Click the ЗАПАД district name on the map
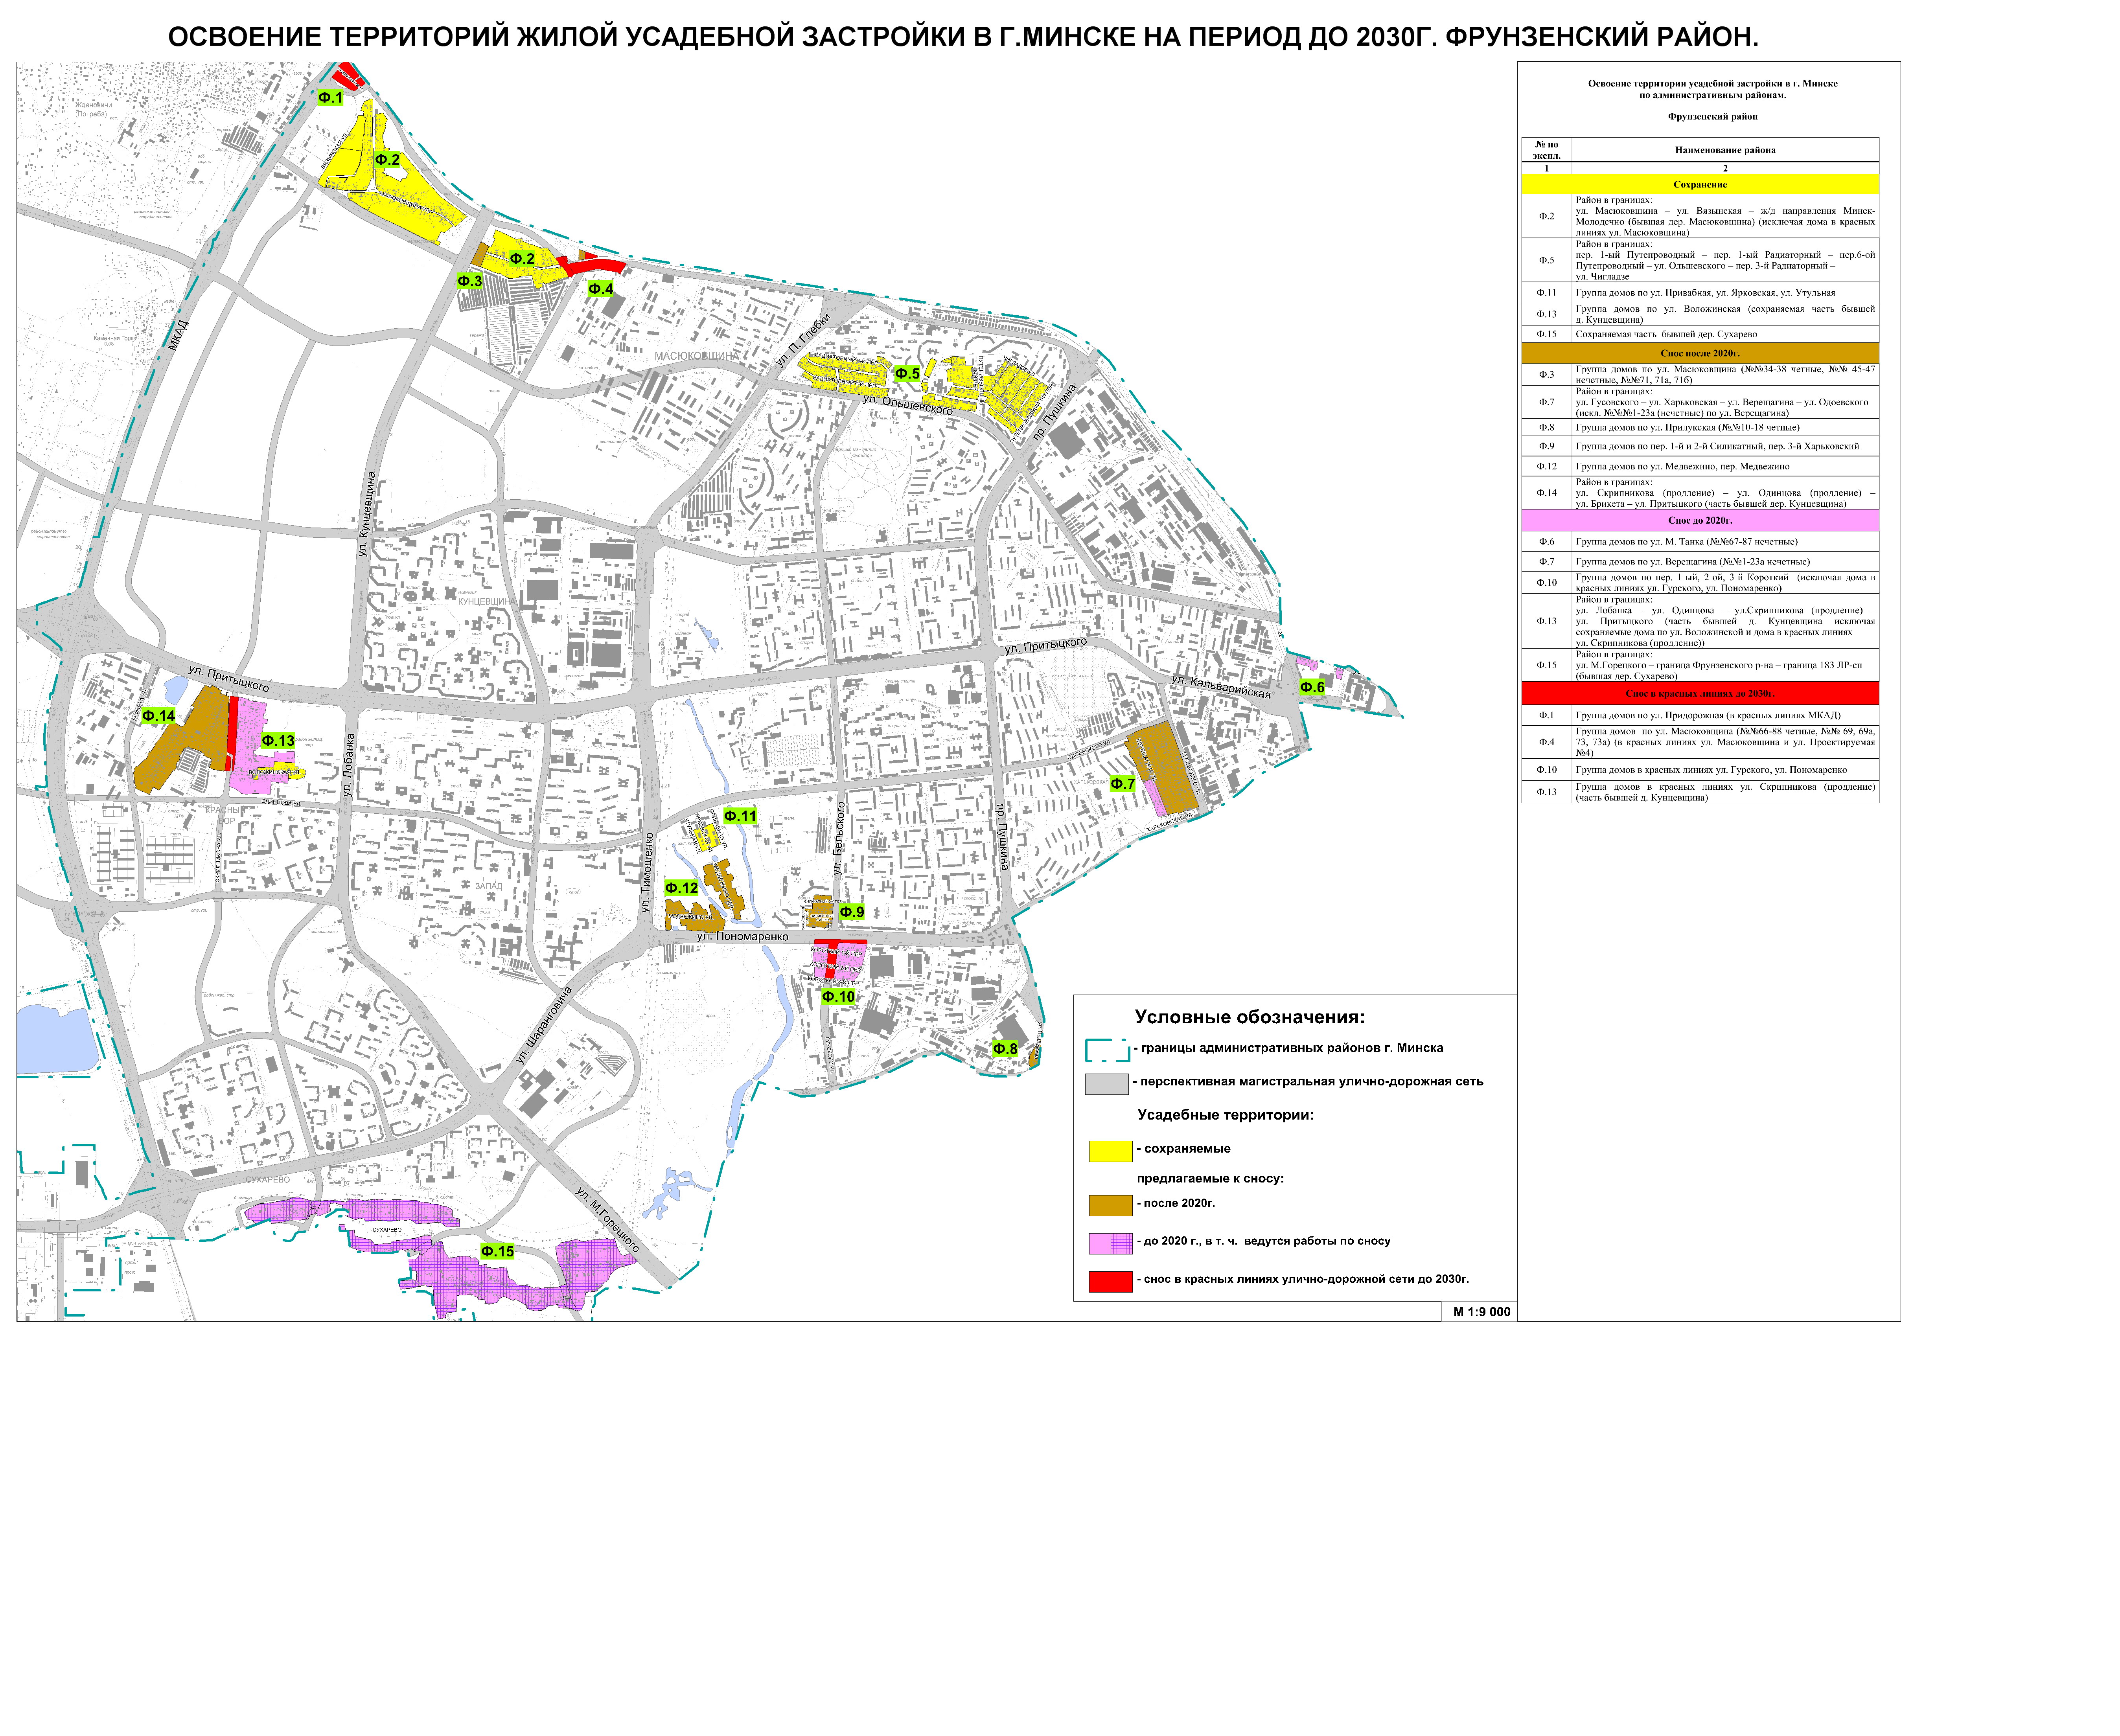This screenshot has height=1736, width=2120. 489,886
